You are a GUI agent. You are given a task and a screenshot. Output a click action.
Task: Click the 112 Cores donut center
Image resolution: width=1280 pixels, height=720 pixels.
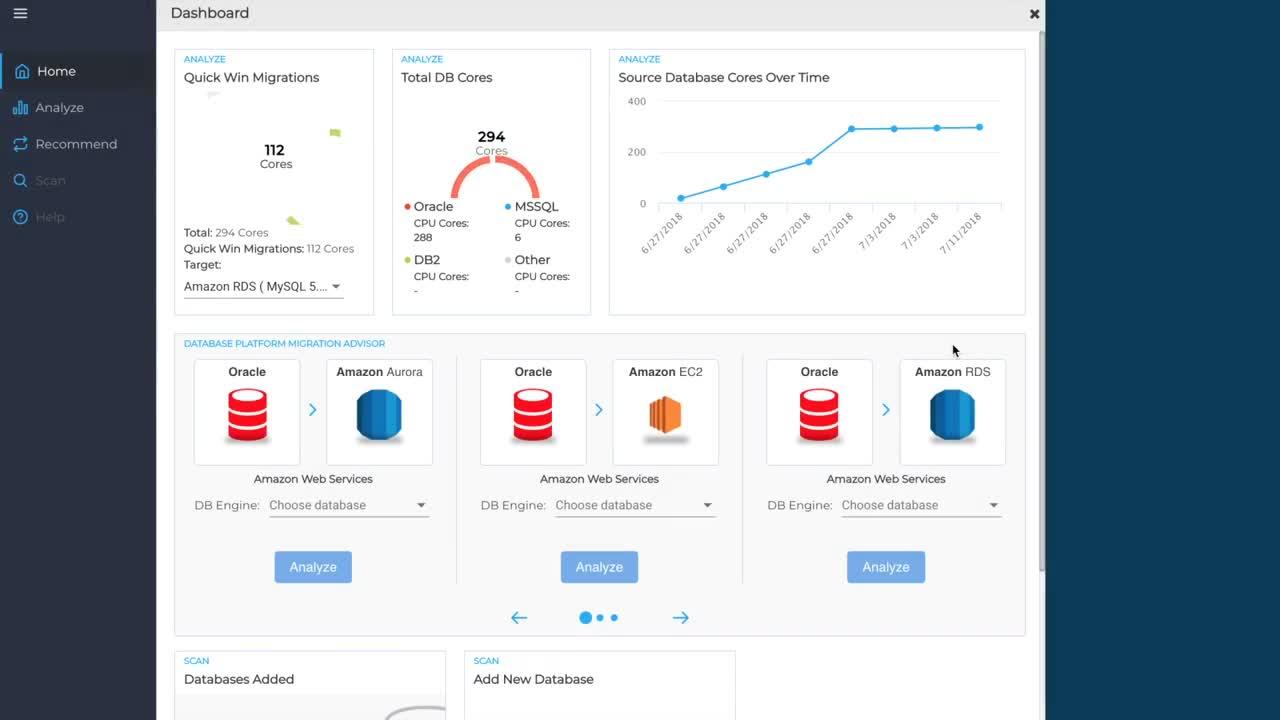(275, 156)
